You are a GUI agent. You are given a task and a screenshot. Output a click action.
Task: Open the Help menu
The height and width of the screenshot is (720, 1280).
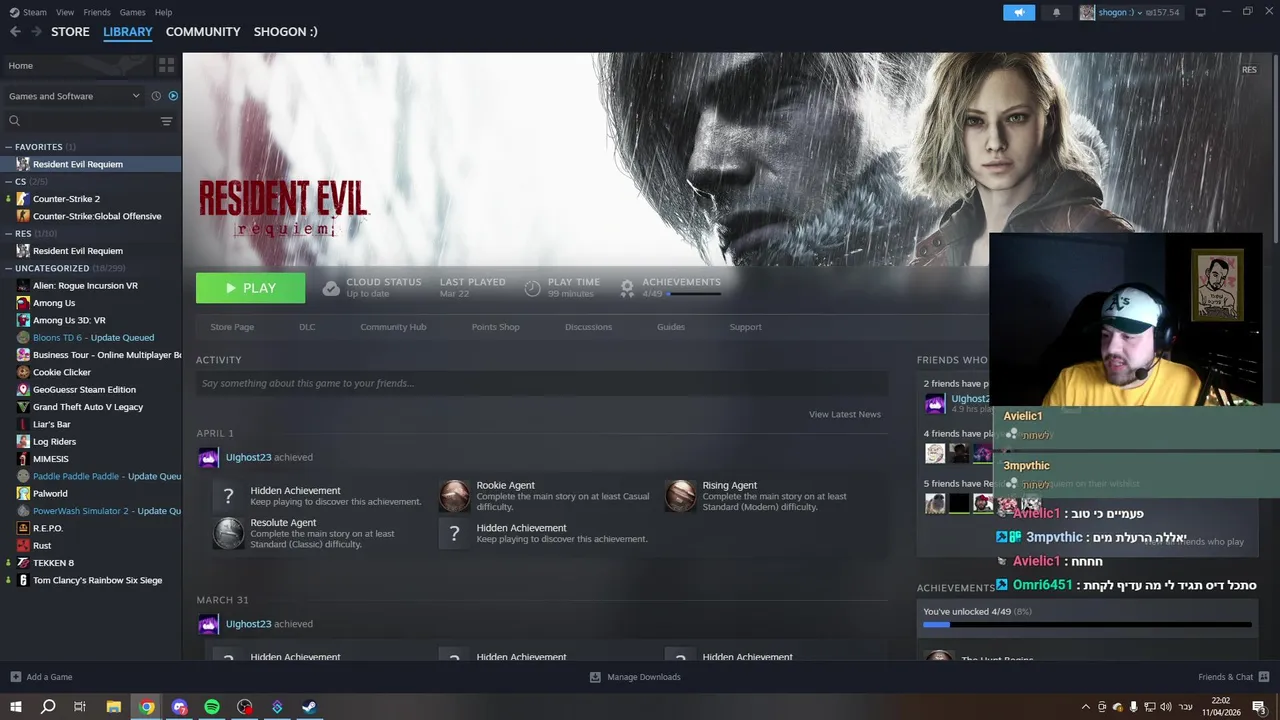164,12
